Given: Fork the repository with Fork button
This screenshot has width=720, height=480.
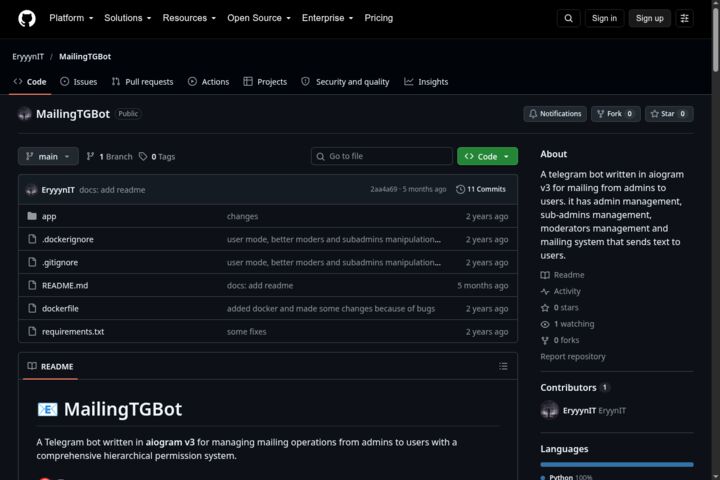Looking at the screenshot, I should click(x=615, y=114).
